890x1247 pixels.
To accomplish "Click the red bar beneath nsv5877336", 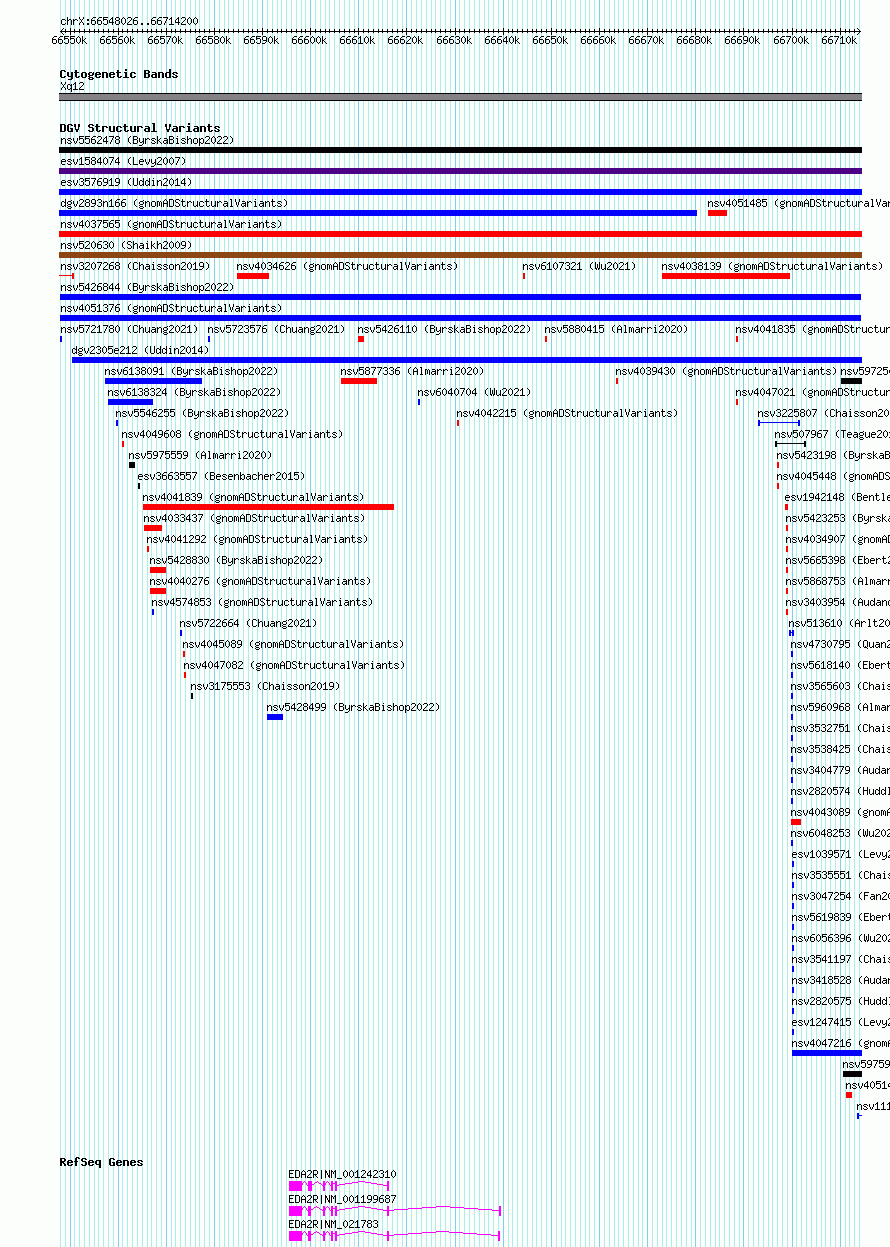I will [359, 381].
